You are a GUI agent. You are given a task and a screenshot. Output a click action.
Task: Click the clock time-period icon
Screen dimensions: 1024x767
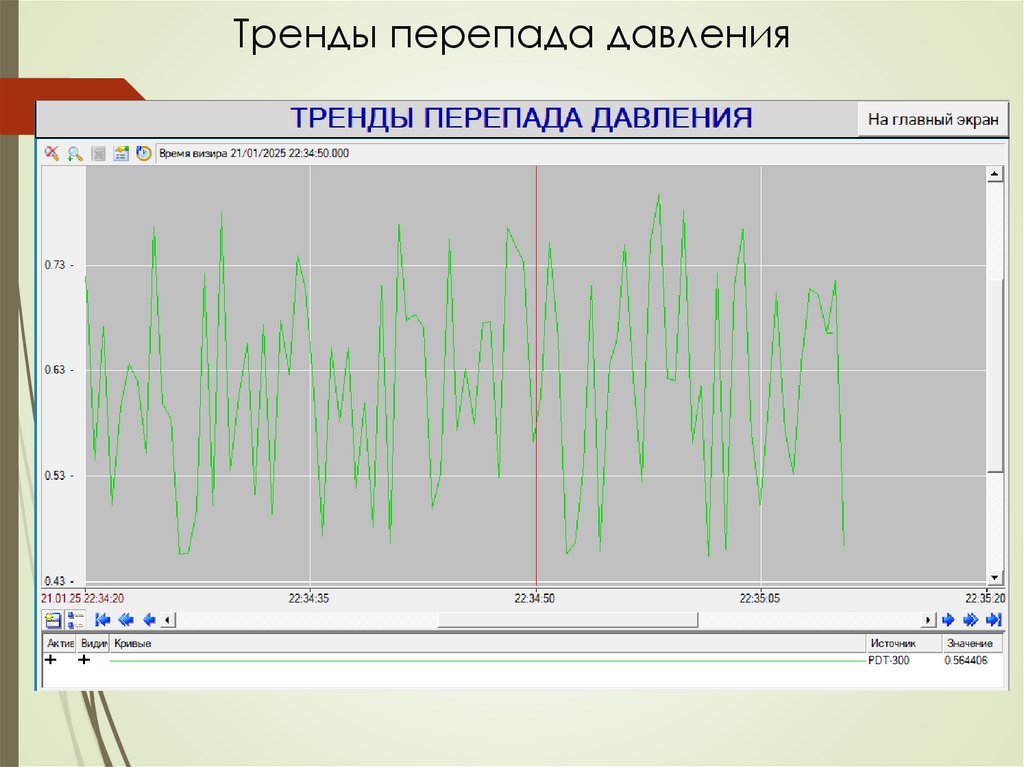tap(144, 154)
